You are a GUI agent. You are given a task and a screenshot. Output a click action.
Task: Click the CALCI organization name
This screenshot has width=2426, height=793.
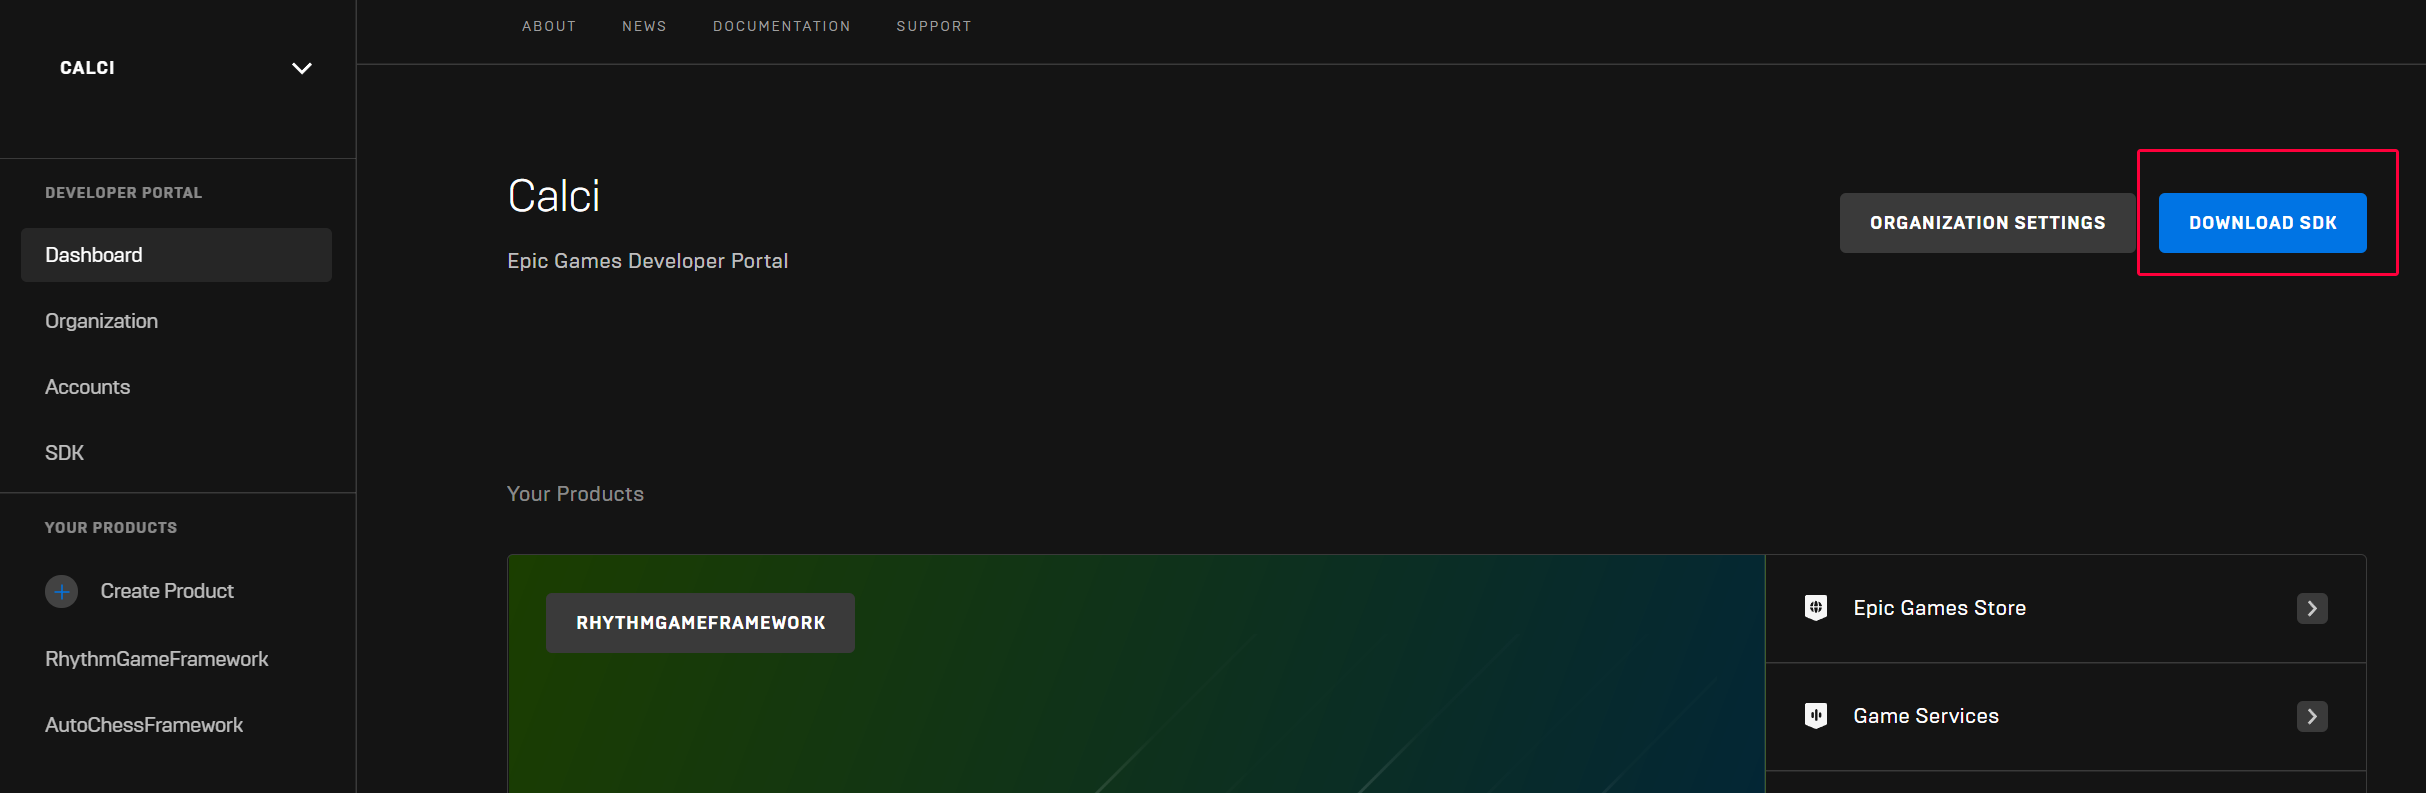(x=87, y=68)
